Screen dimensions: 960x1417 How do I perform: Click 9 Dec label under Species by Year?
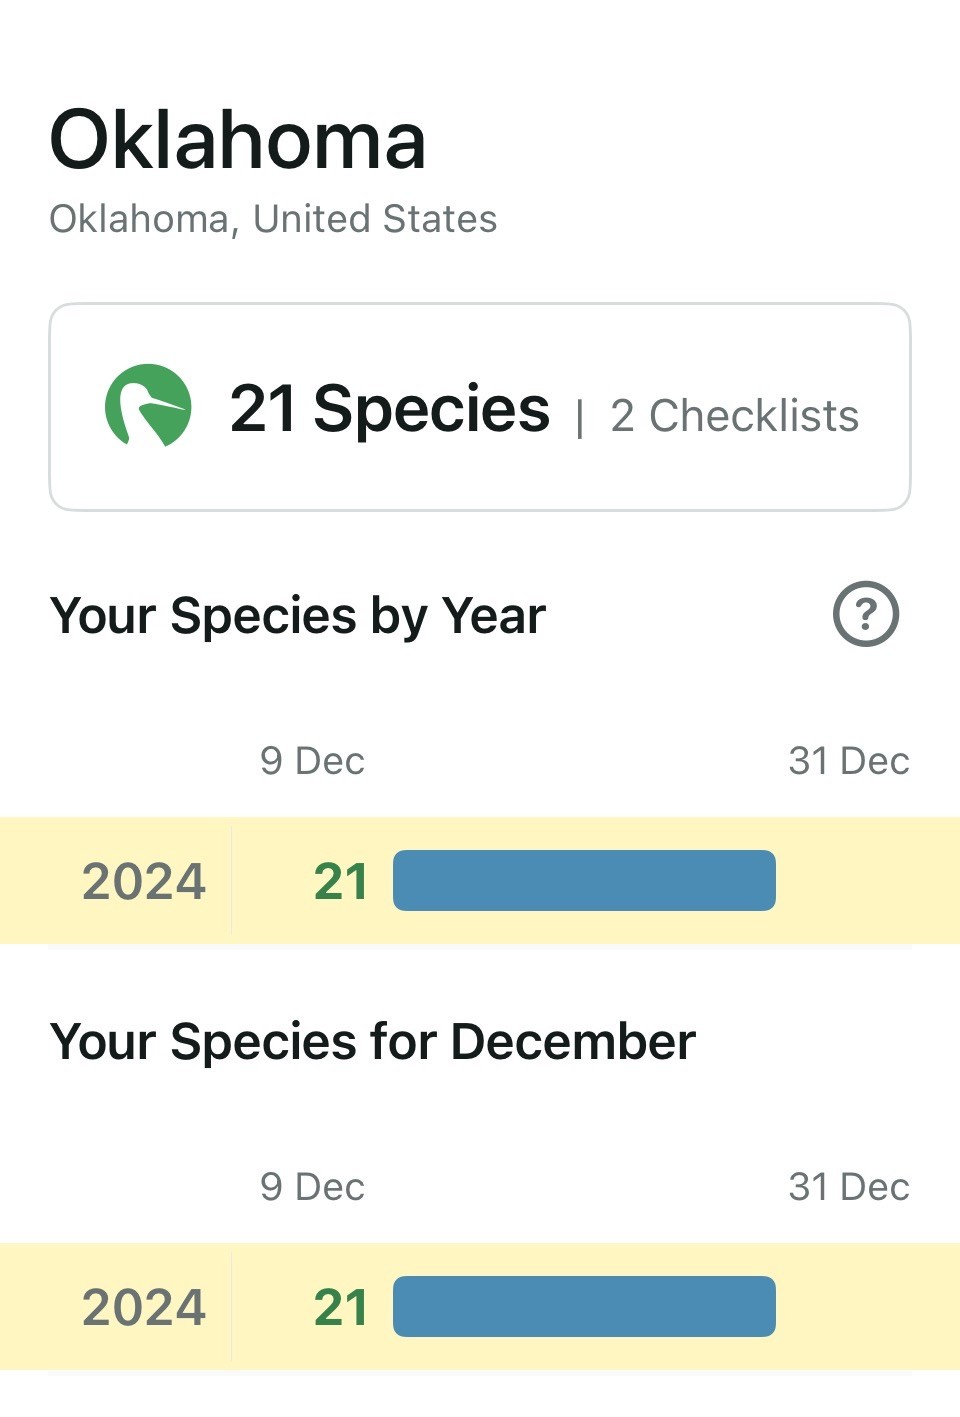point(312,761)
